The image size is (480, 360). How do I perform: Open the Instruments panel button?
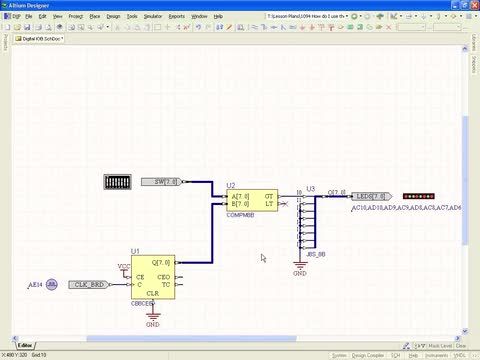(436, 356)
